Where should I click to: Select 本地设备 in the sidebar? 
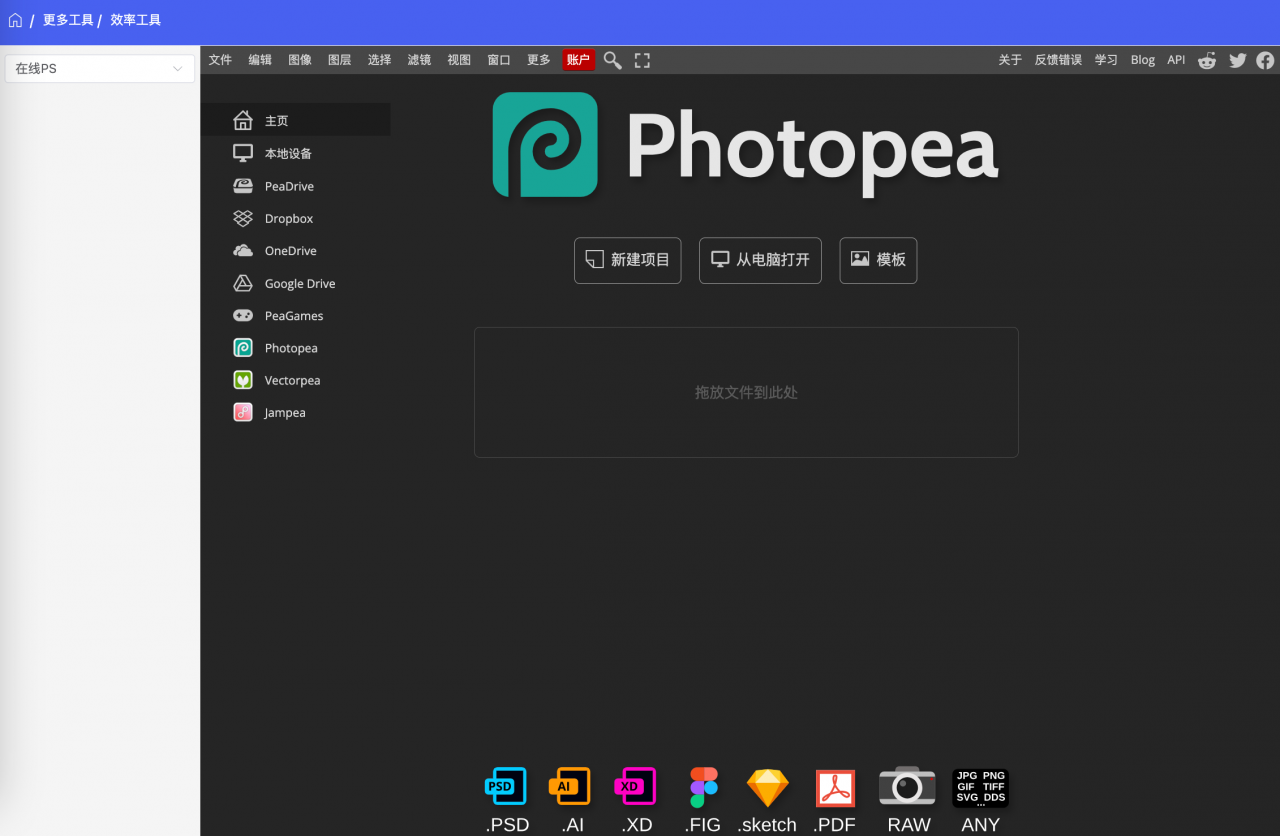[296, 153]
